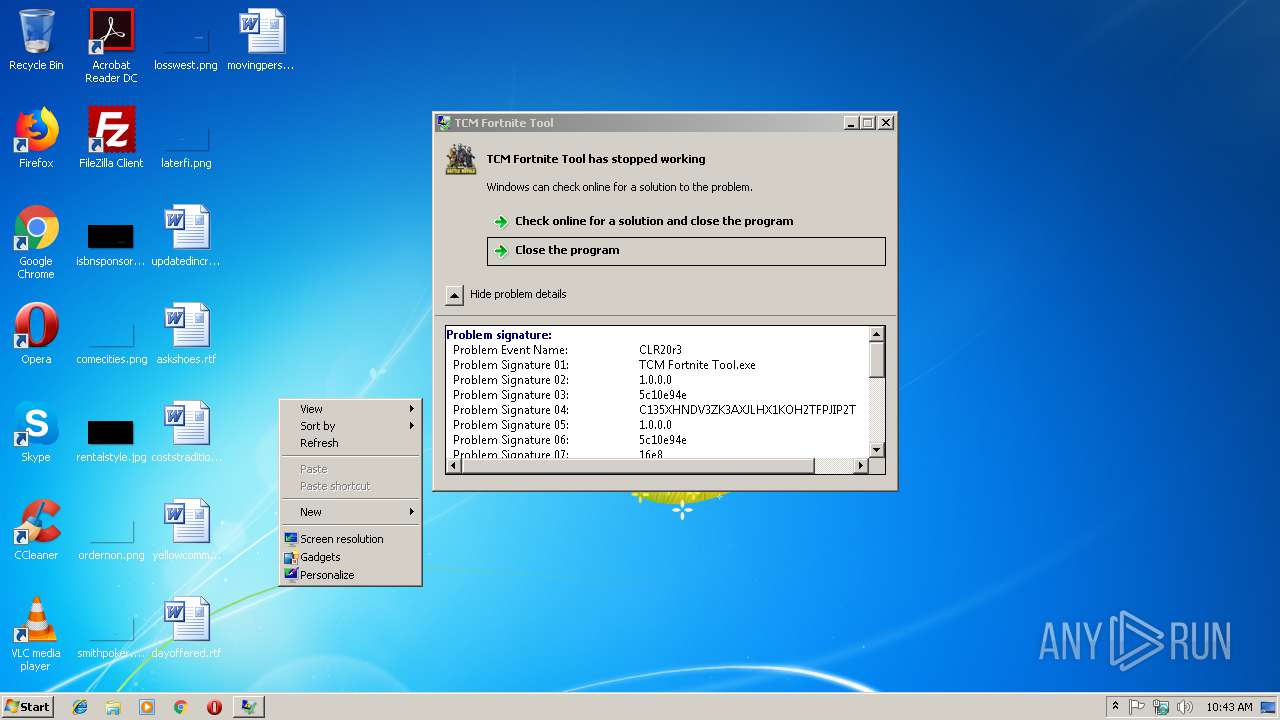Click the Opera icon in the taskbar
The width and height of the screenshot is (1280, 720).
tap(214, 707)
